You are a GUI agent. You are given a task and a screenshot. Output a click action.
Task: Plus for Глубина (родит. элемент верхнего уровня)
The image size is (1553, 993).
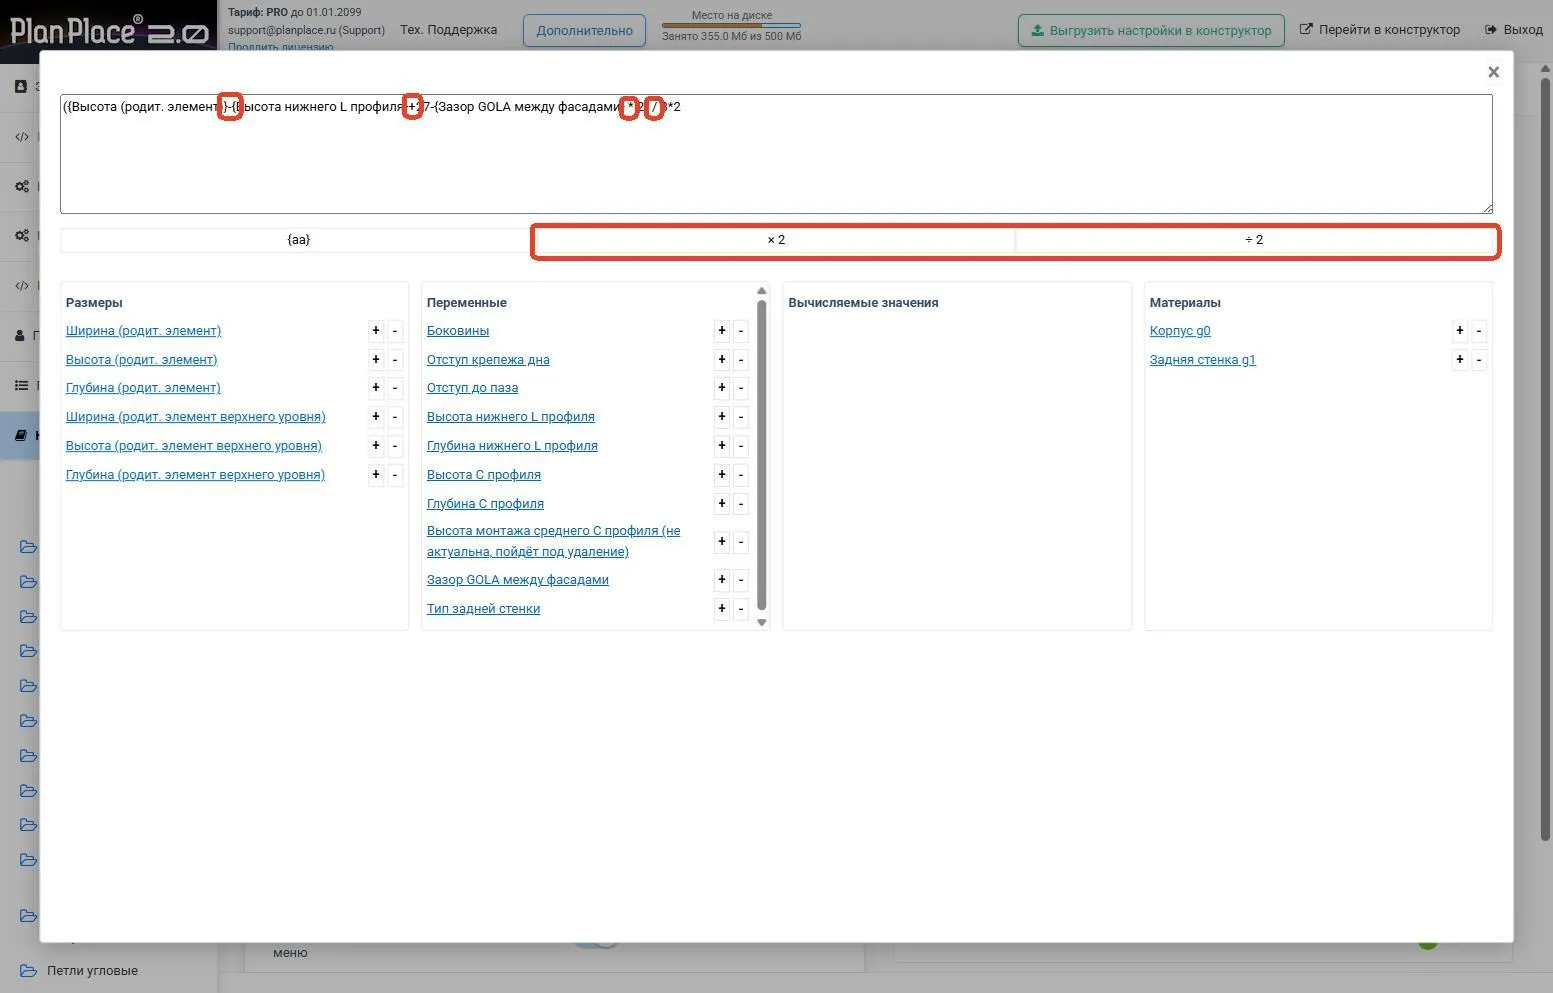pos(376,475)
